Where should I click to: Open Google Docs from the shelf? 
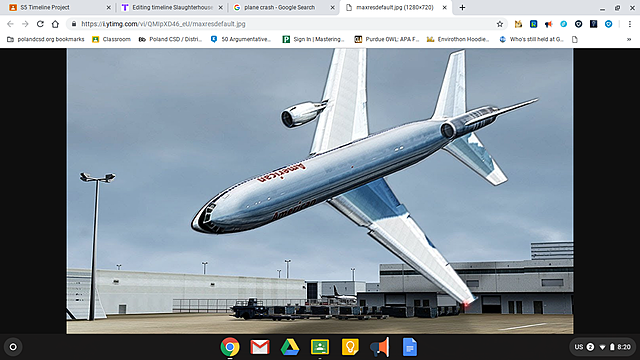410,347
